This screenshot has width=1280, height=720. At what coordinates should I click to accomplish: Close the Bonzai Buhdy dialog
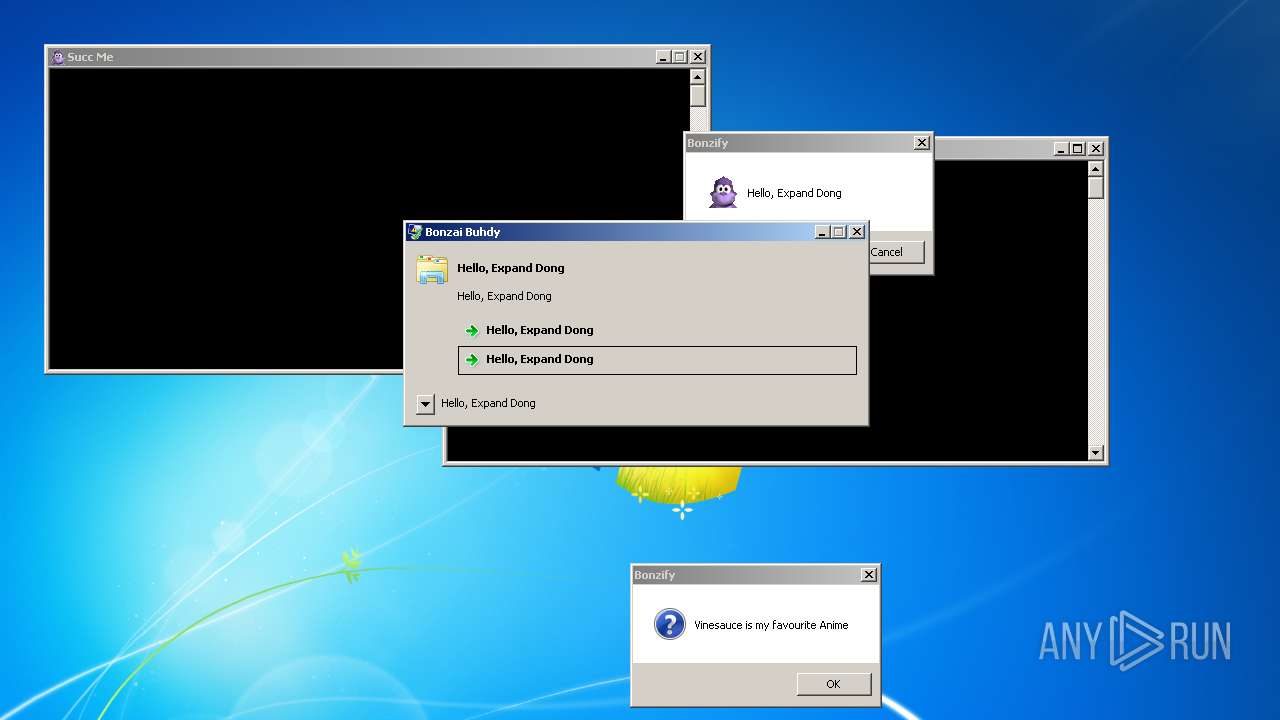(857, 232)
